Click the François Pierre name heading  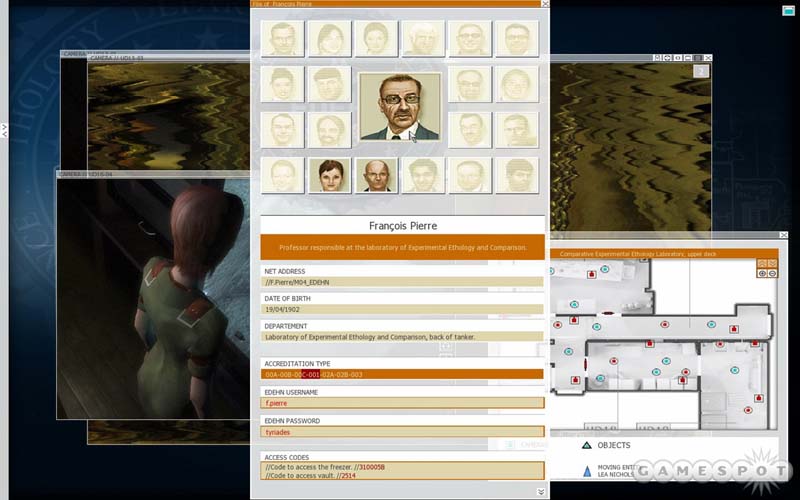coord(403,226)
